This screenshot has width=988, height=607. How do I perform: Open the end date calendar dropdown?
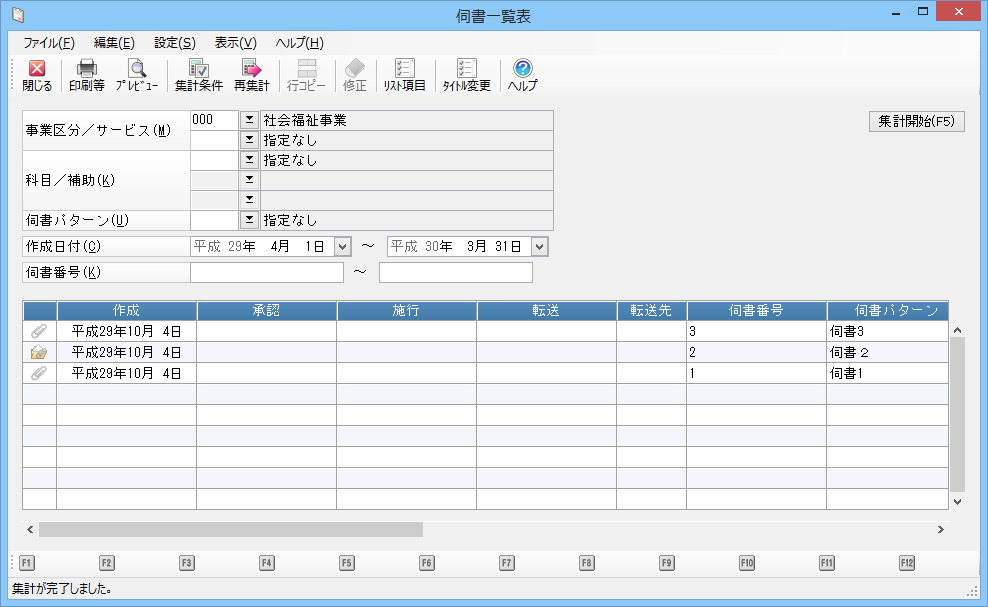coord(540,246)
